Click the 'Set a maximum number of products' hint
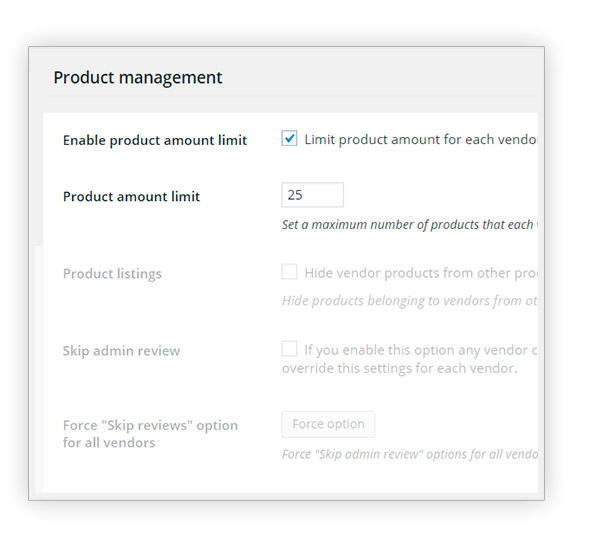Image resolution: width=600 pixels, height=546 pixels. click(x=410, y=224)
